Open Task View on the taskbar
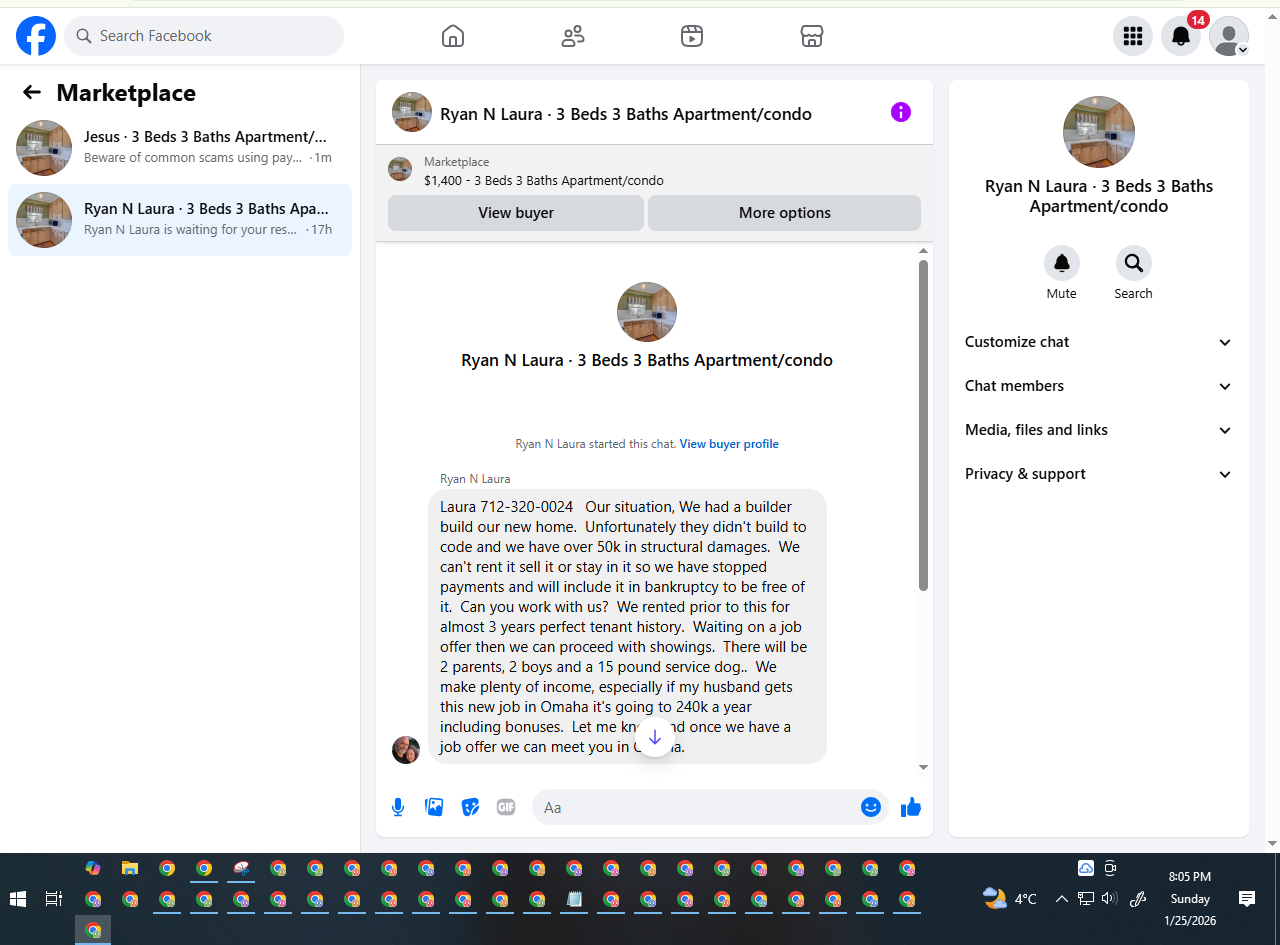Viewport: 1280px width, 945px height. click(x=54, y=899)
